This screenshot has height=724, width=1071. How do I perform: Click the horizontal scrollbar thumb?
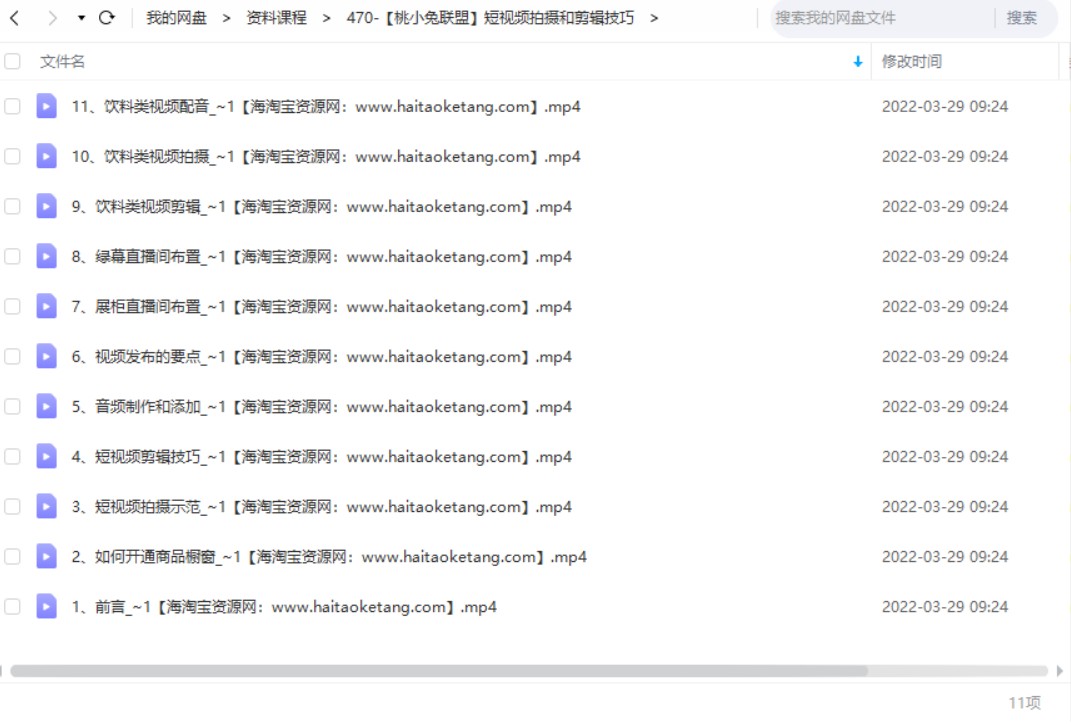click(x=439, y=671)
